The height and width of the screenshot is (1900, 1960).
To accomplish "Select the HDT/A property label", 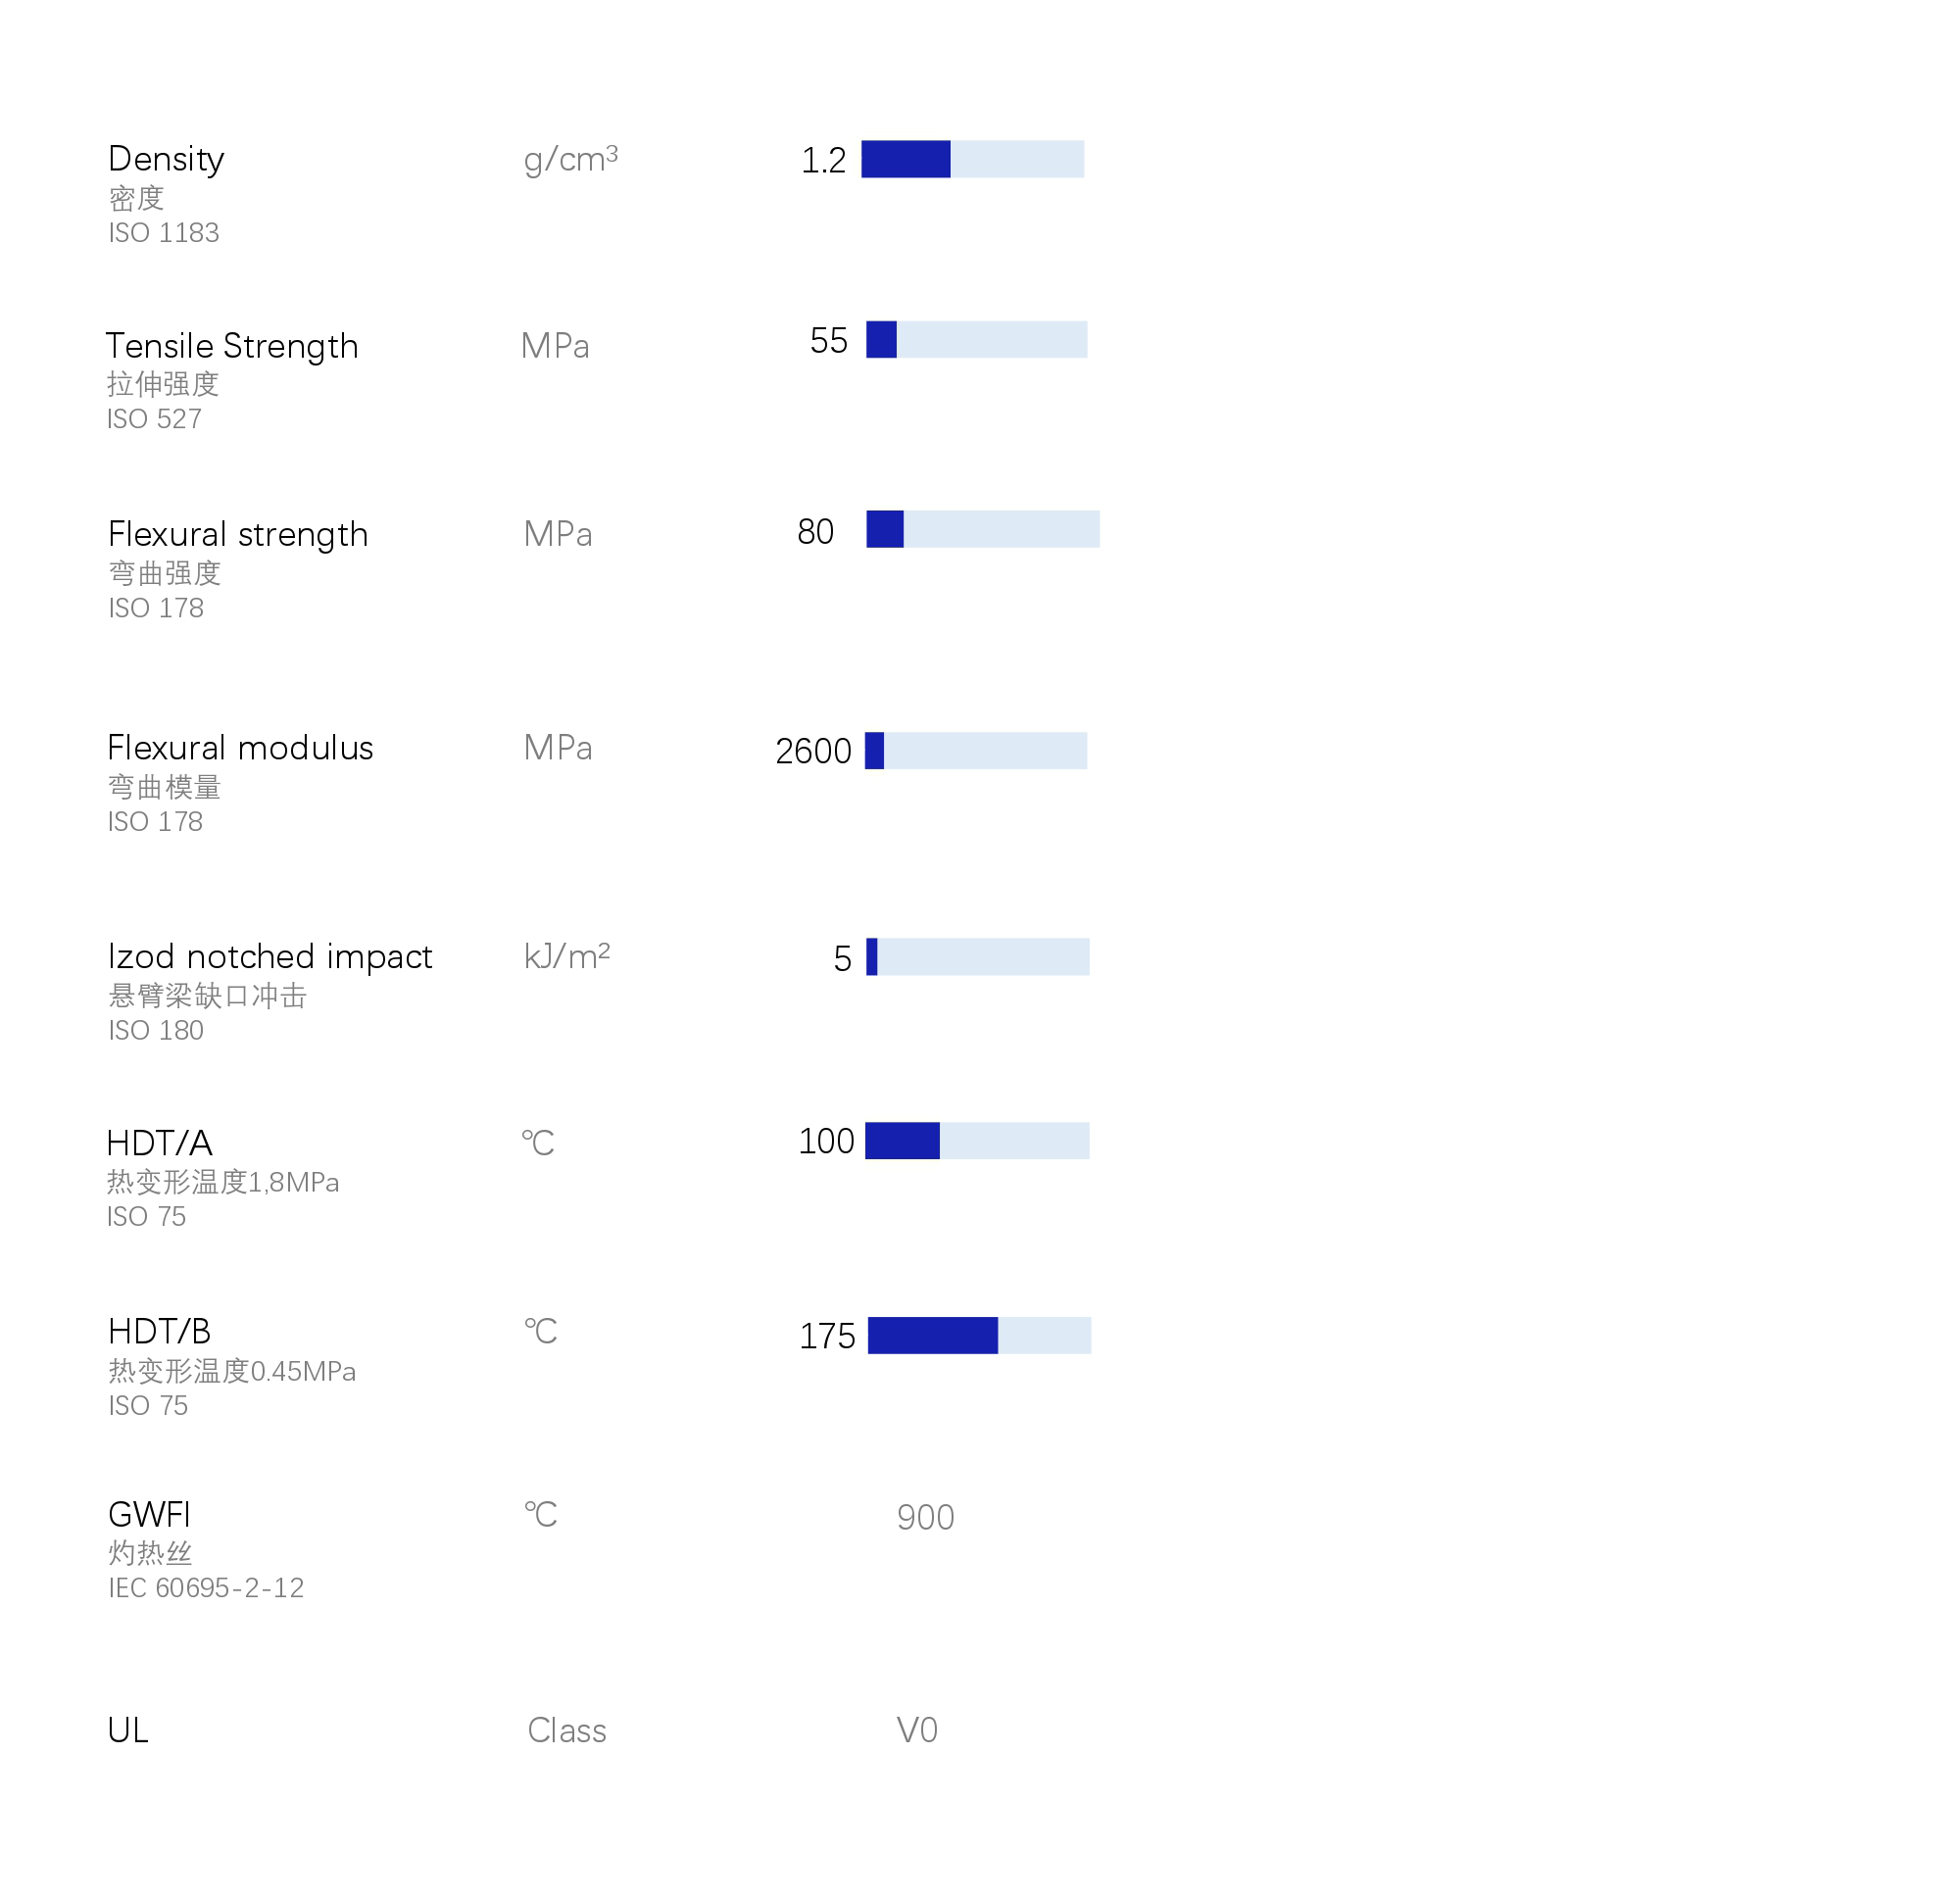I will 159,1143.
